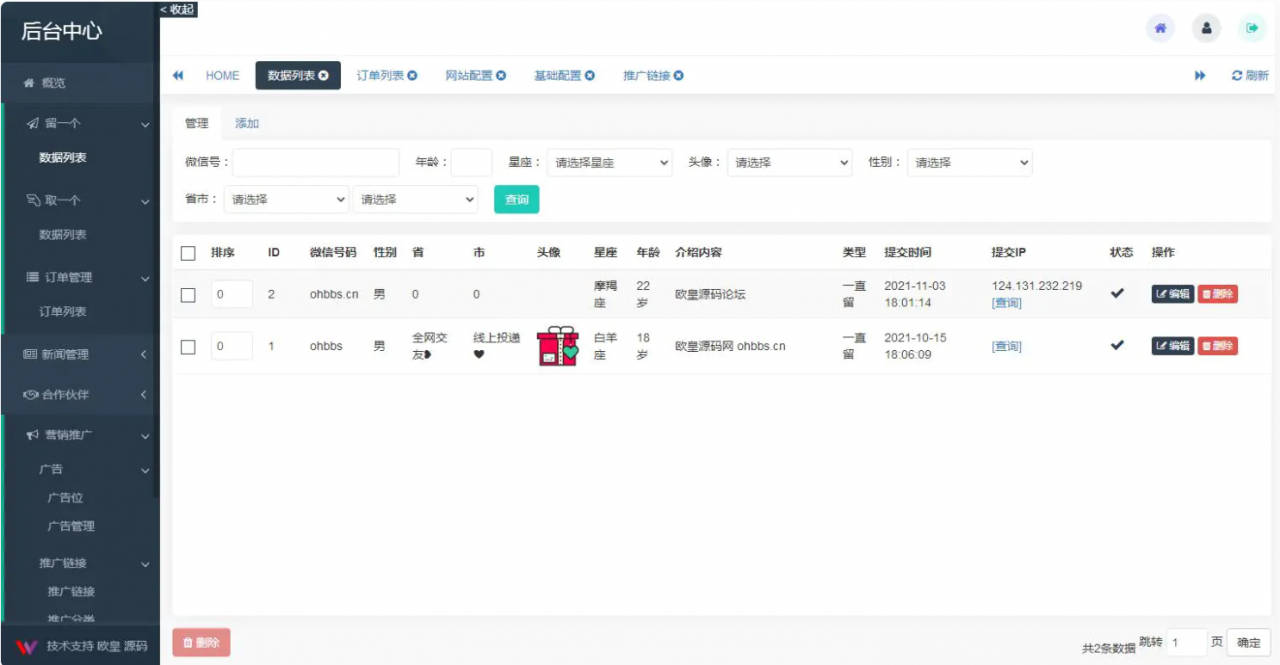Click the 提交时间 column header

tap(908, 253)
